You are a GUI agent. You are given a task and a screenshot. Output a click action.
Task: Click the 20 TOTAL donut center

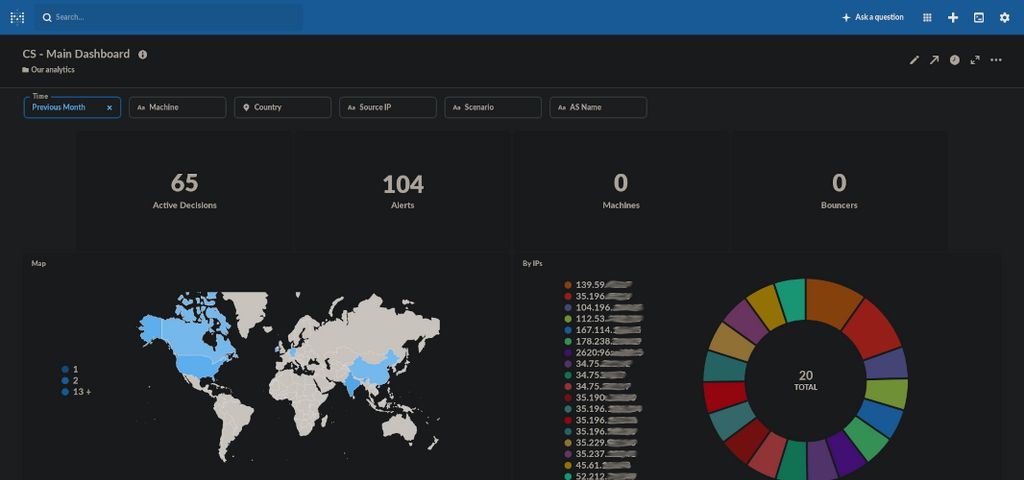click(x=806, y=380)
